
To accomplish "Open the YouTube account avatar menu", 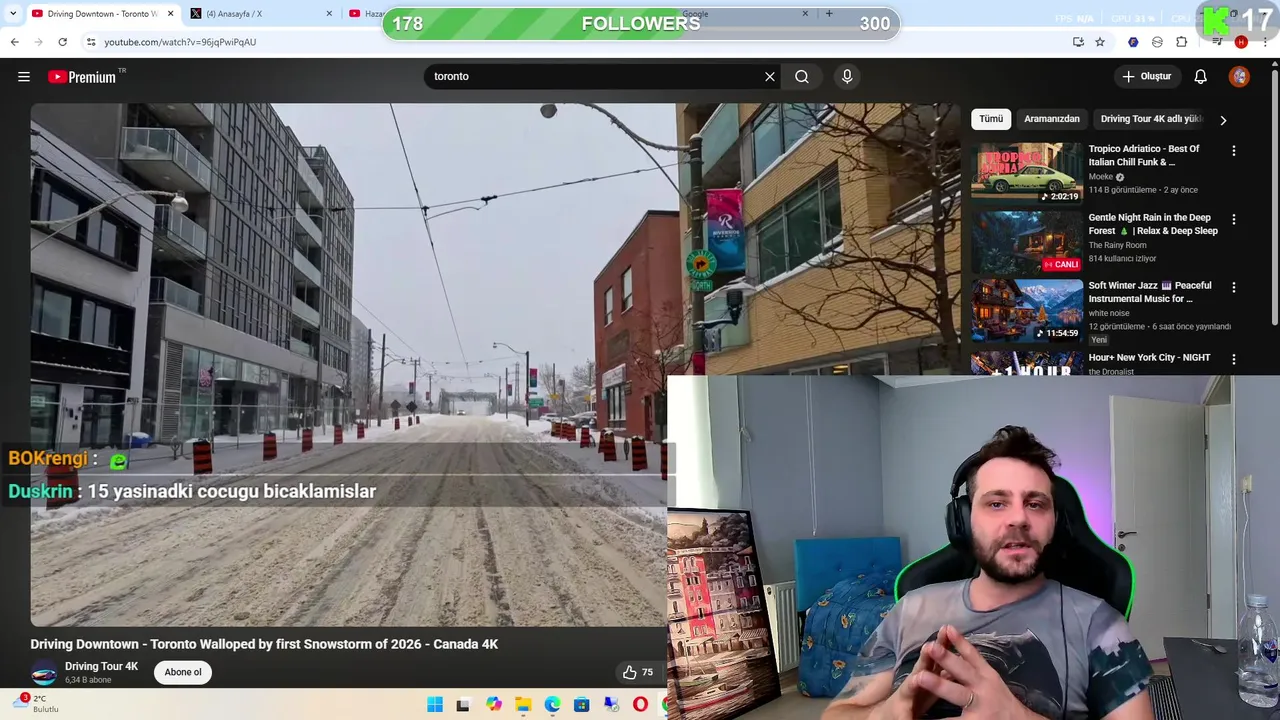I will click(x=1239, y=77).
